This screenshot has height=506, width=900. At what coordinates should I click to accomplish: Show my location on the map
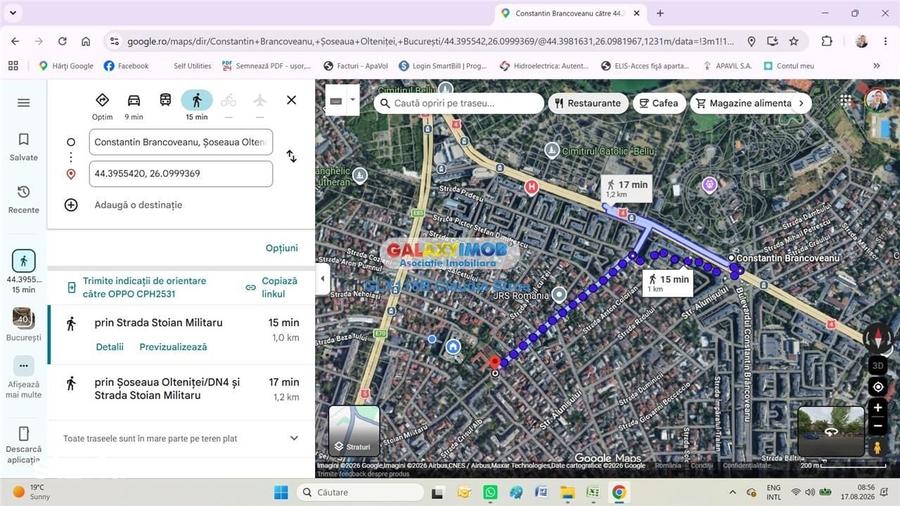[x=878, y=387]
